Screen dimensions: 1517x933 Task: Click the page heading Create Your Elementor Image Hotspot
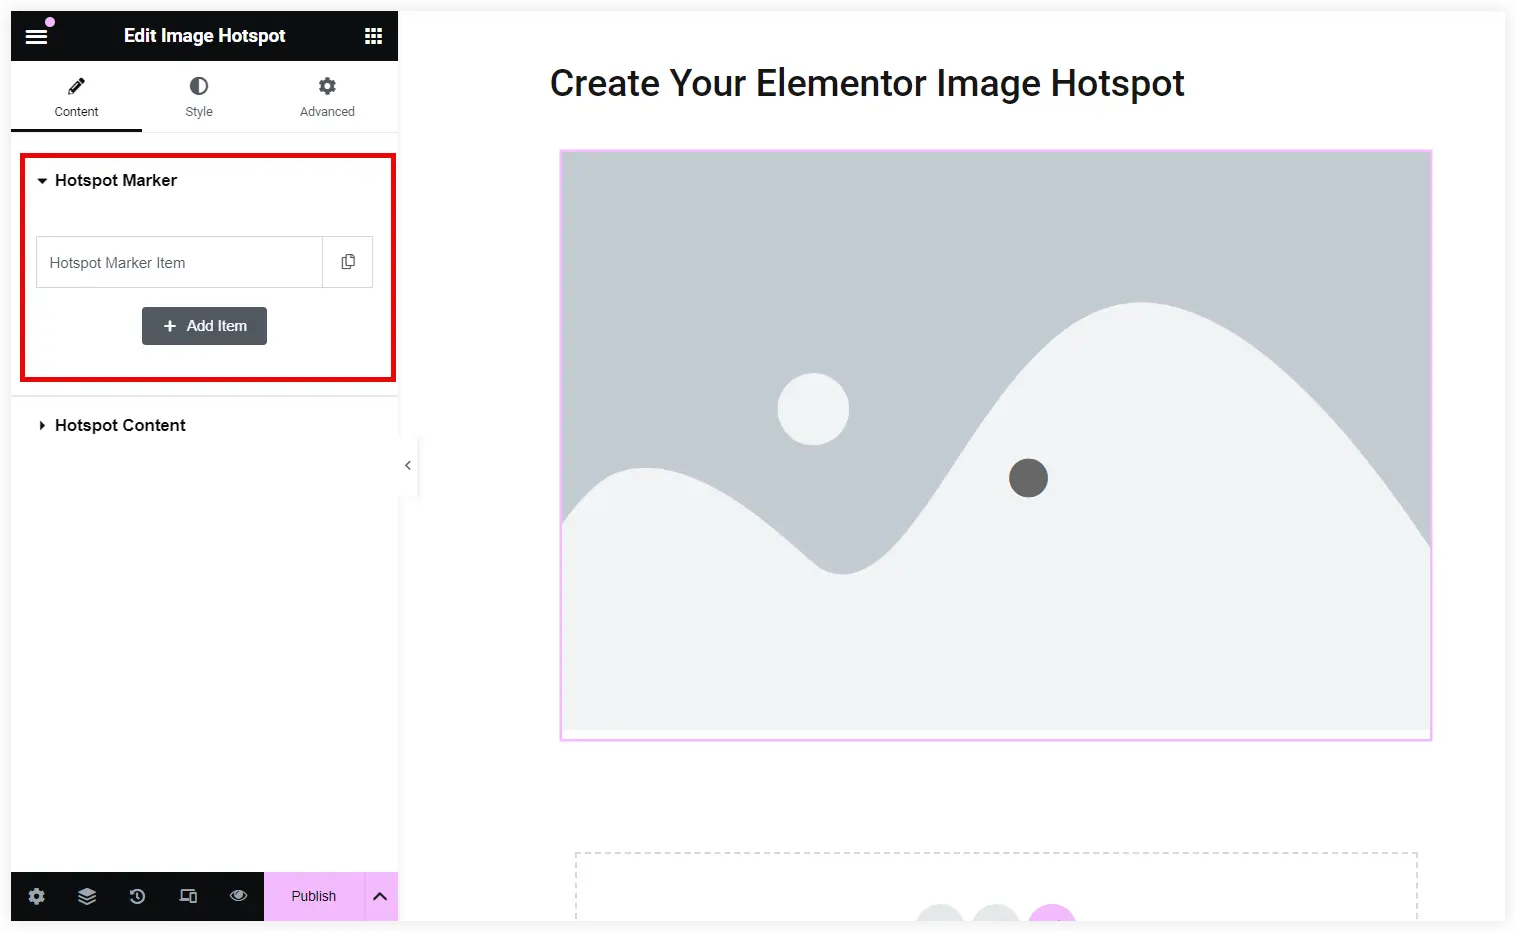(x=867, y=83)
